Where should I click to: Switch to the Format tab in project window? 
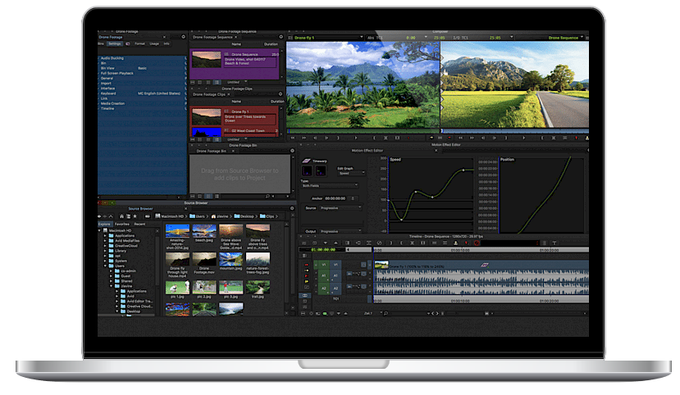140,44
